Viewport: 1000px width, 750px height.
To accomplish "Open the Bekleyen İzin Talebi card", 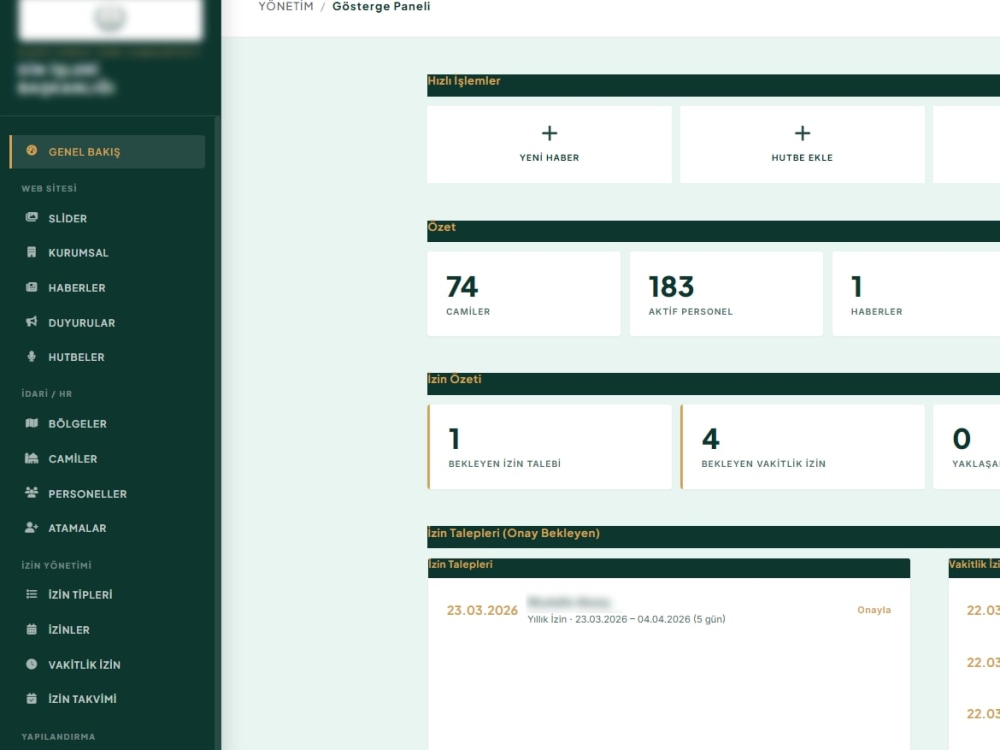I will click(549, 446).
